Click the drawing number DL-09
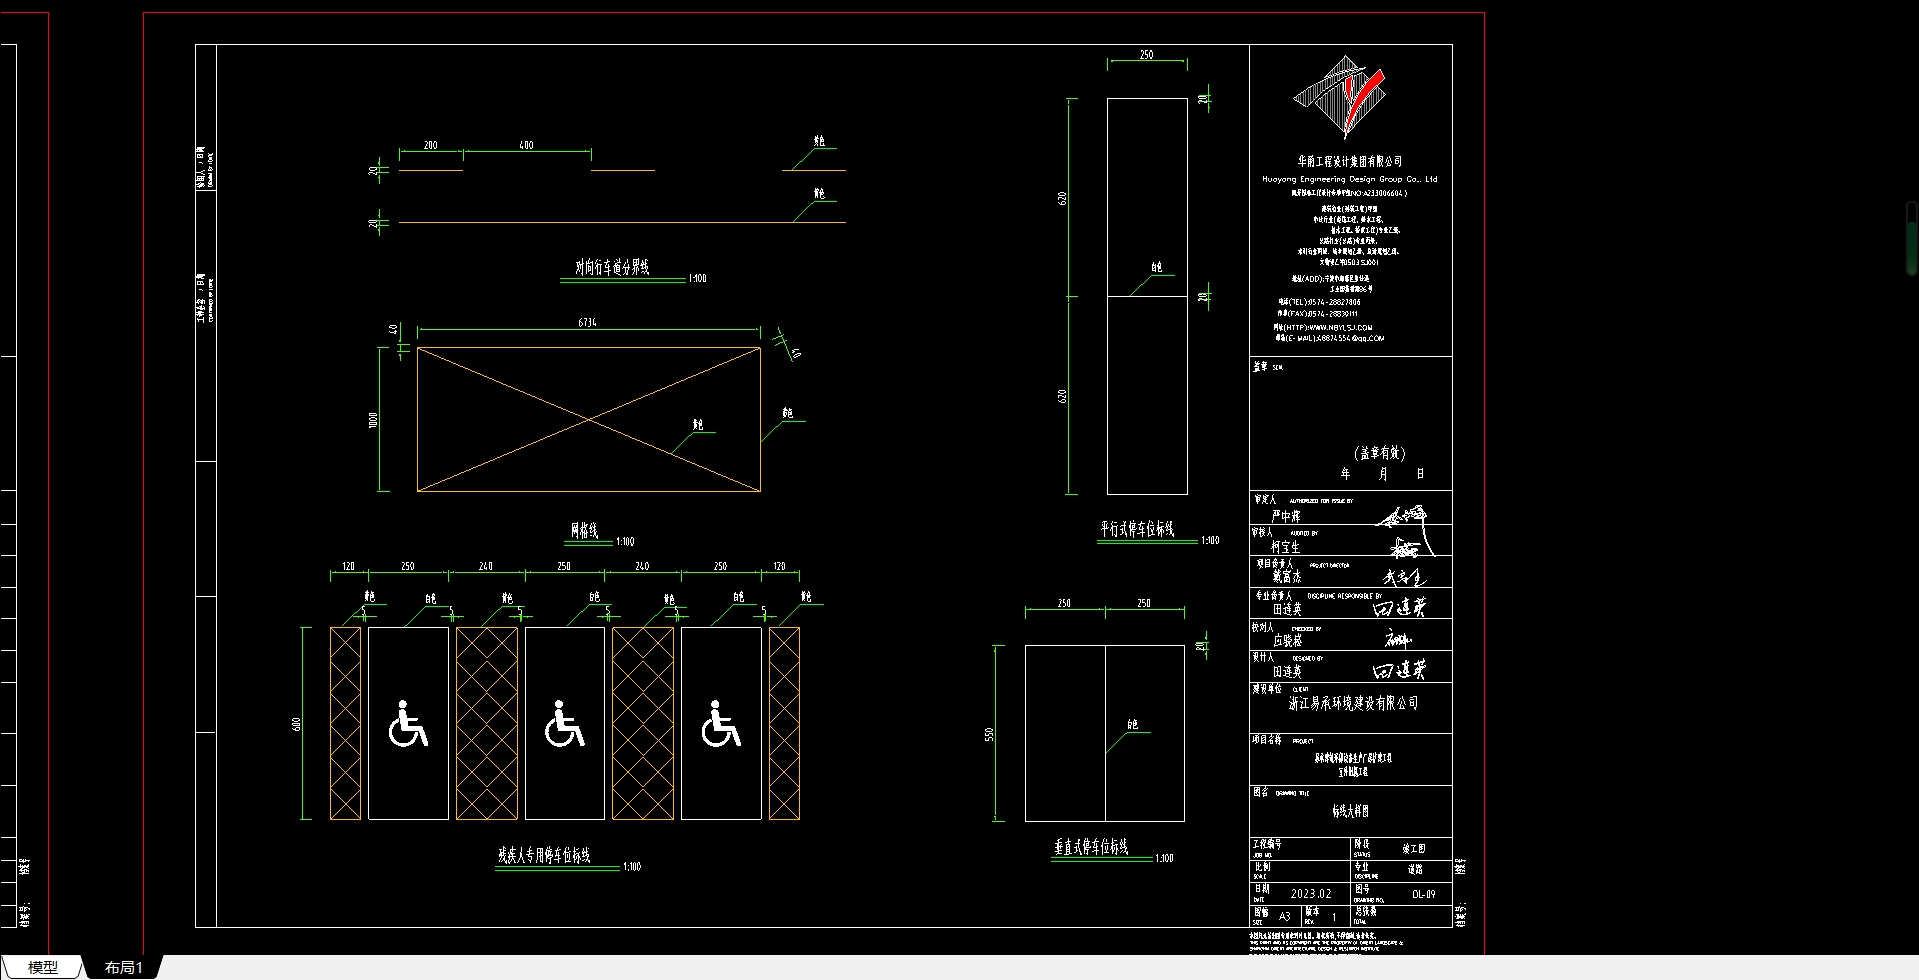This screenshot has width=1919, height=980. [1424, 894]
